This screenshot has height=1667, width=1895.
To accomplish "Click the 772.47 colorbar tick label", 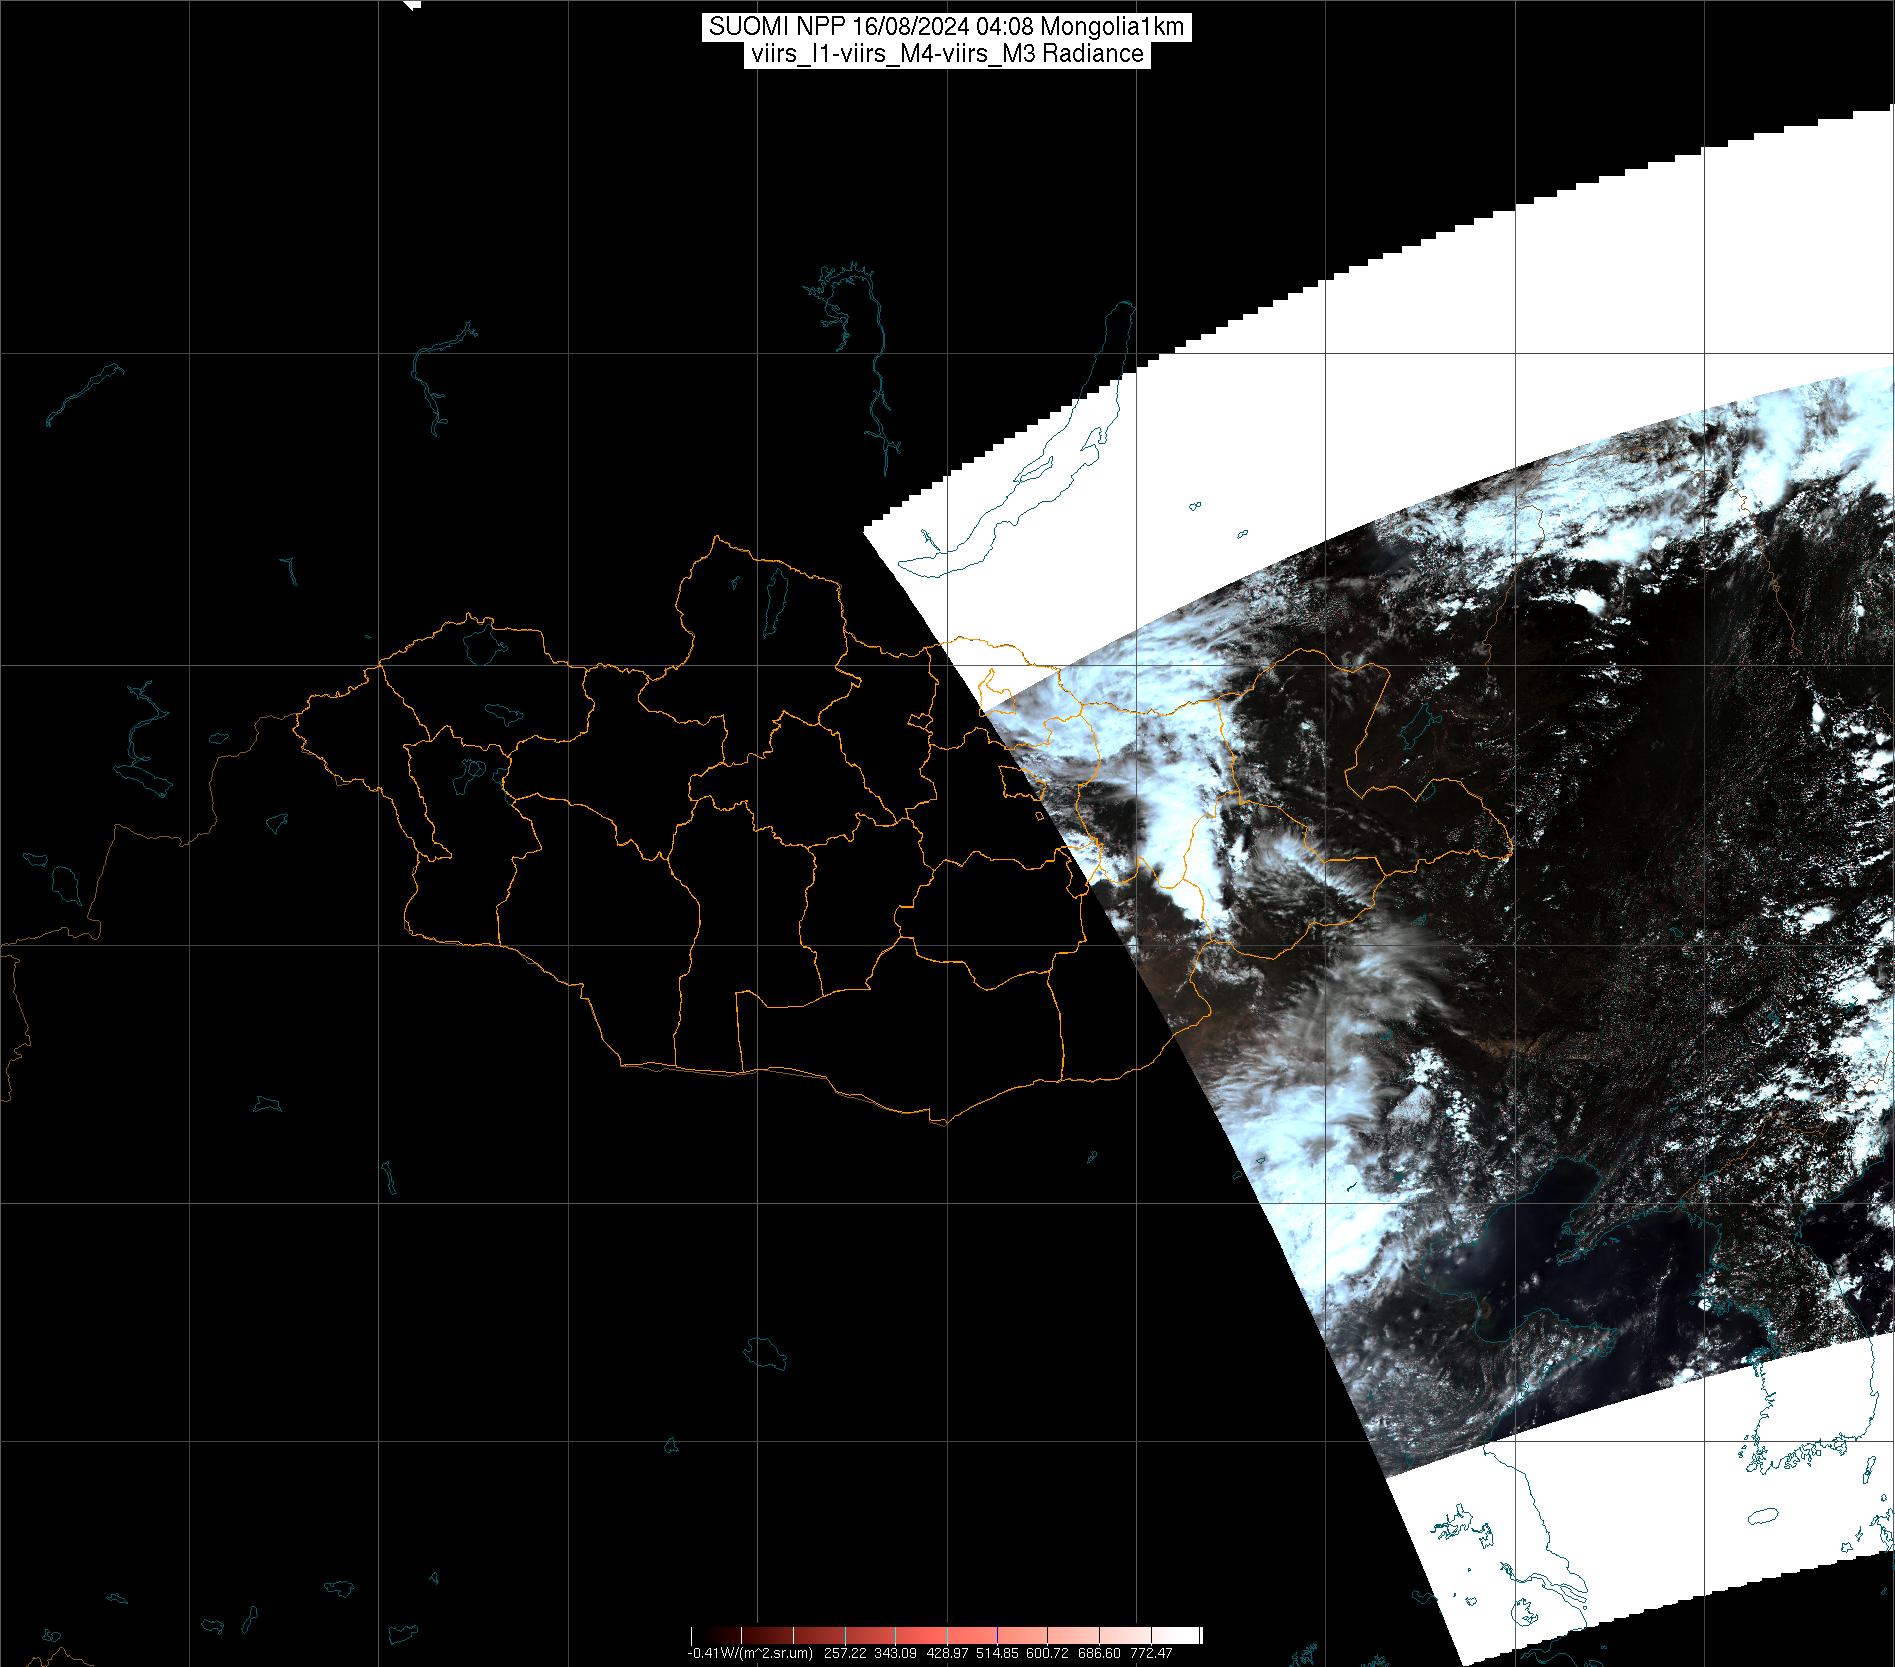I will (x=1152, y=1652).
